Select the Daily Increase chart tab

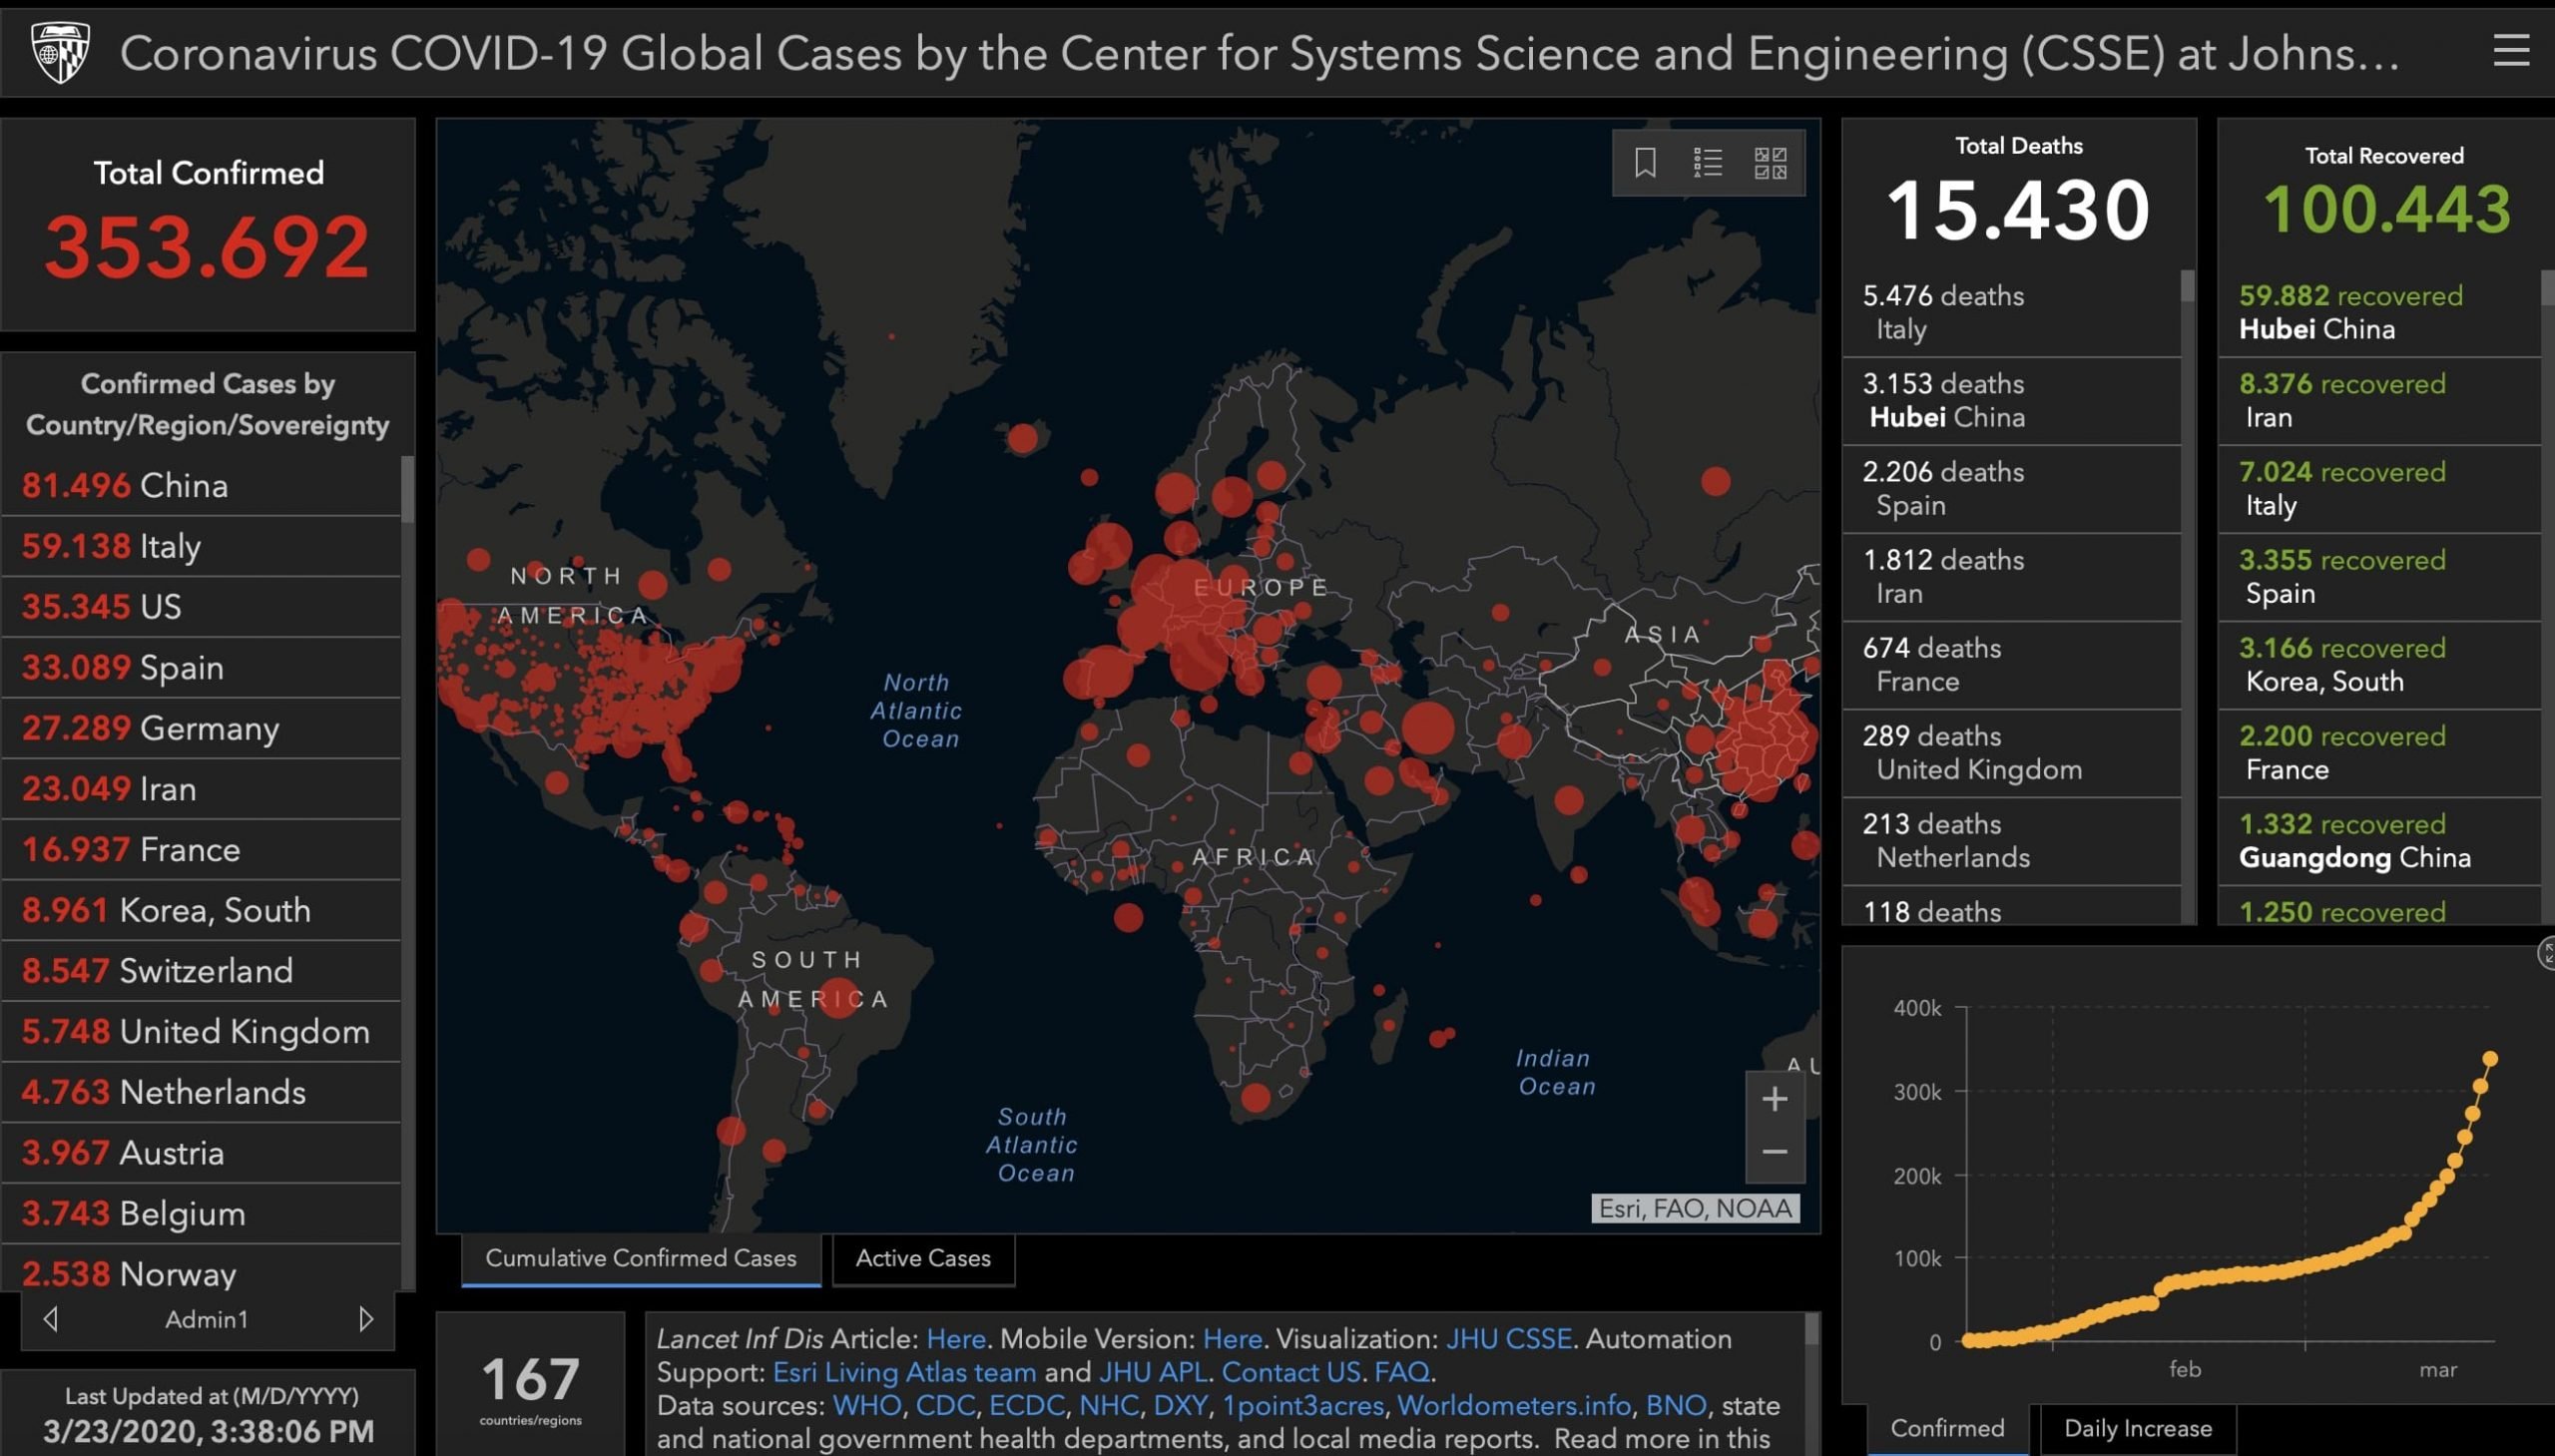tap(2138, 1428)
